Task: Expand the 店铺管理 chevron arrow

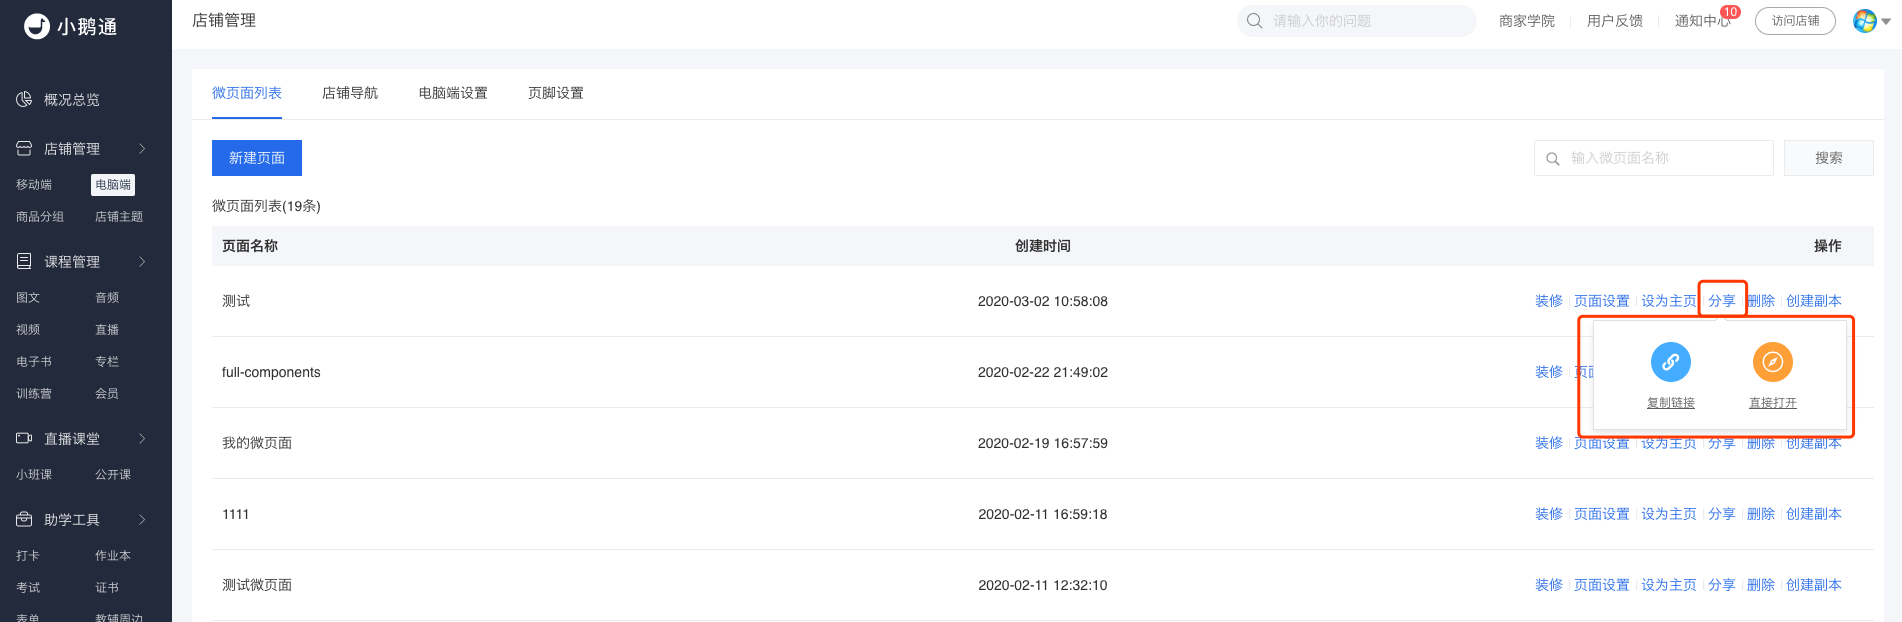Action: (x=142, y=148)
